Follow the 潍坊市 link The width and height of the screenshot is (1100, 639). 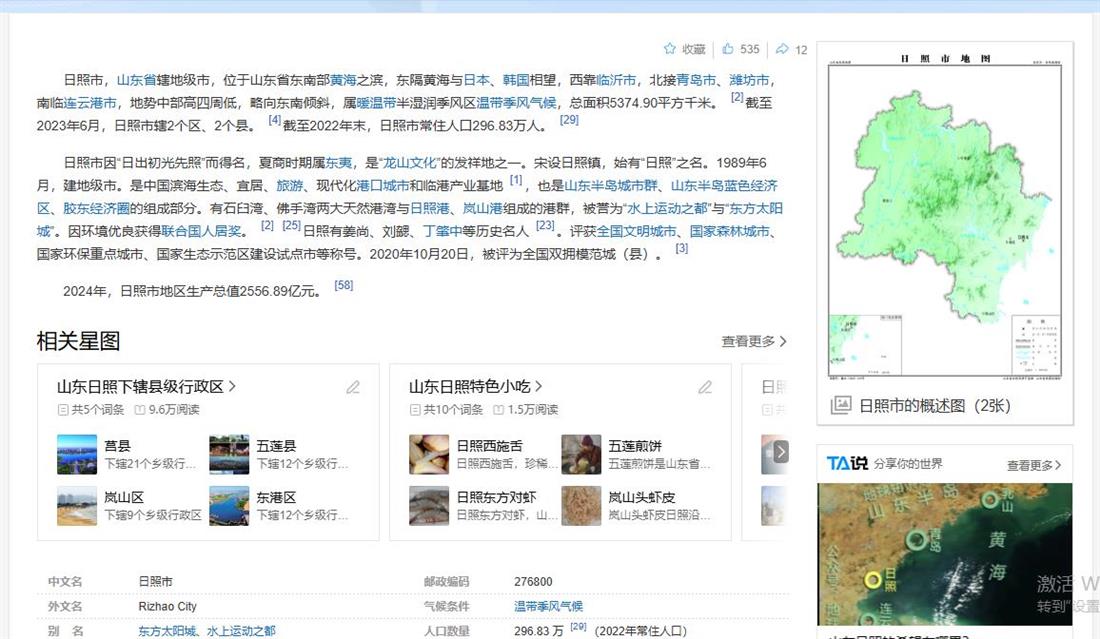tap(749, 80)
